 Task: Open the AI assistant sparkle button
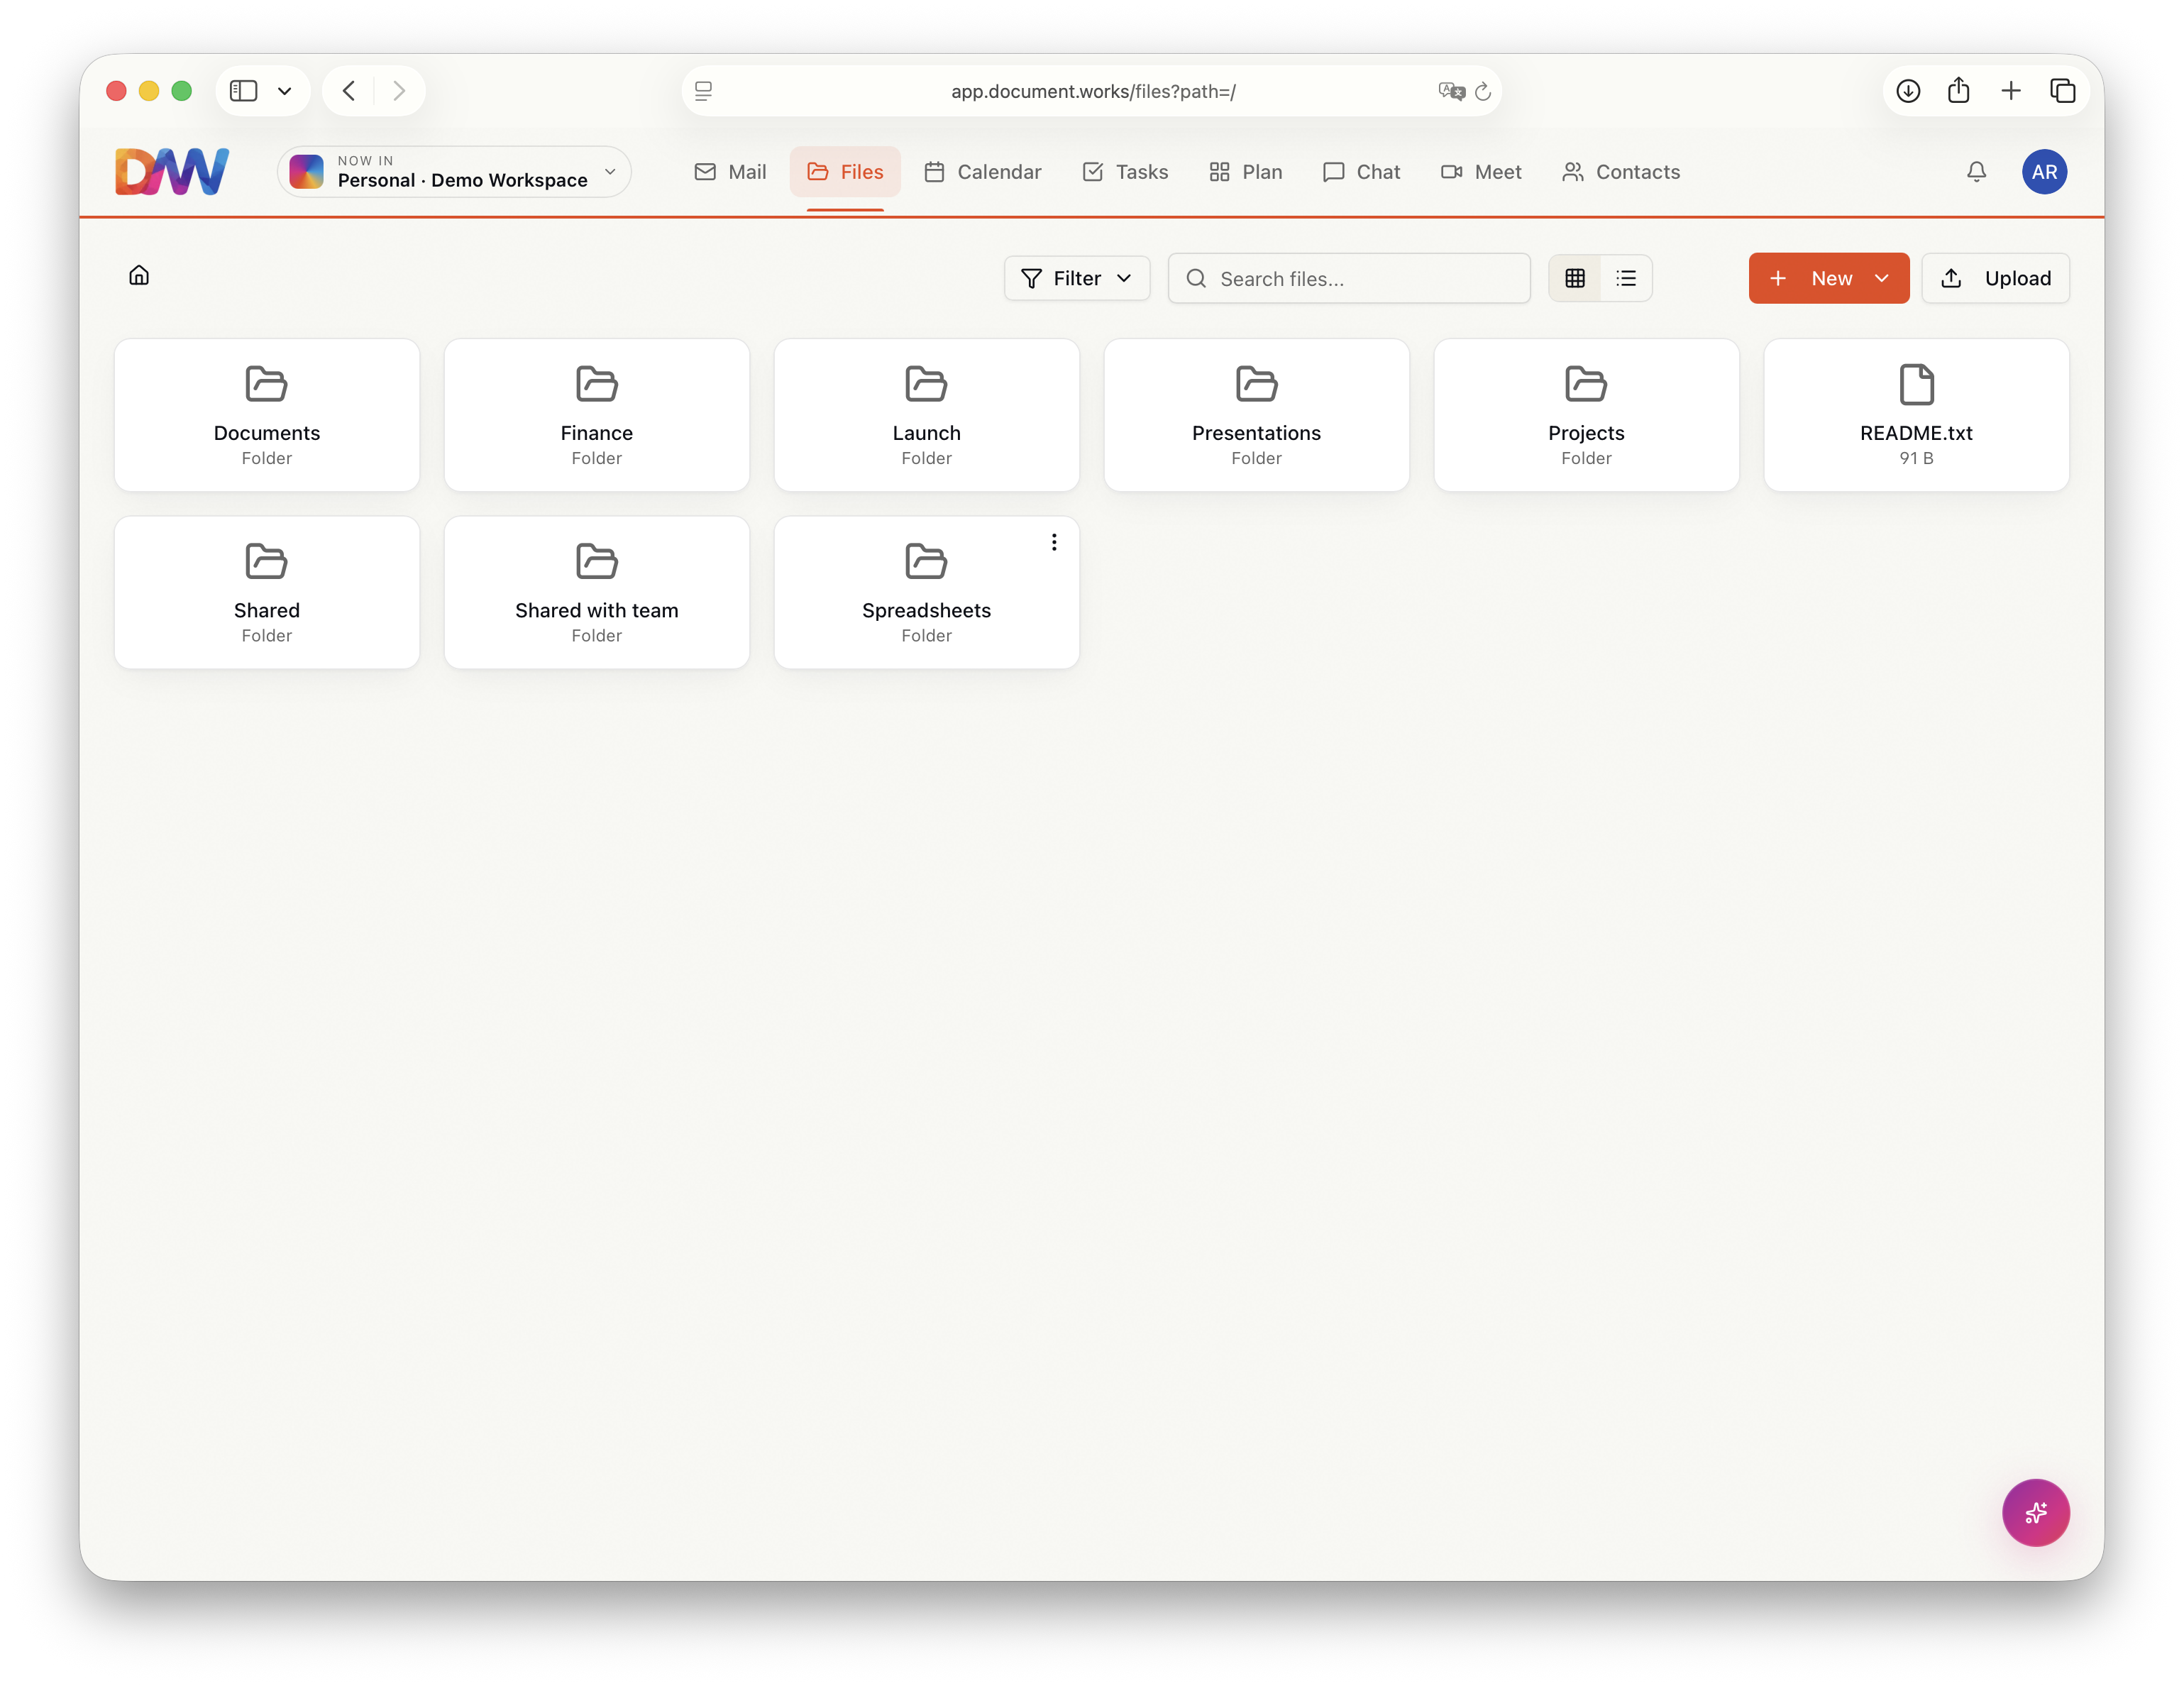[x=2035, y=1512]
